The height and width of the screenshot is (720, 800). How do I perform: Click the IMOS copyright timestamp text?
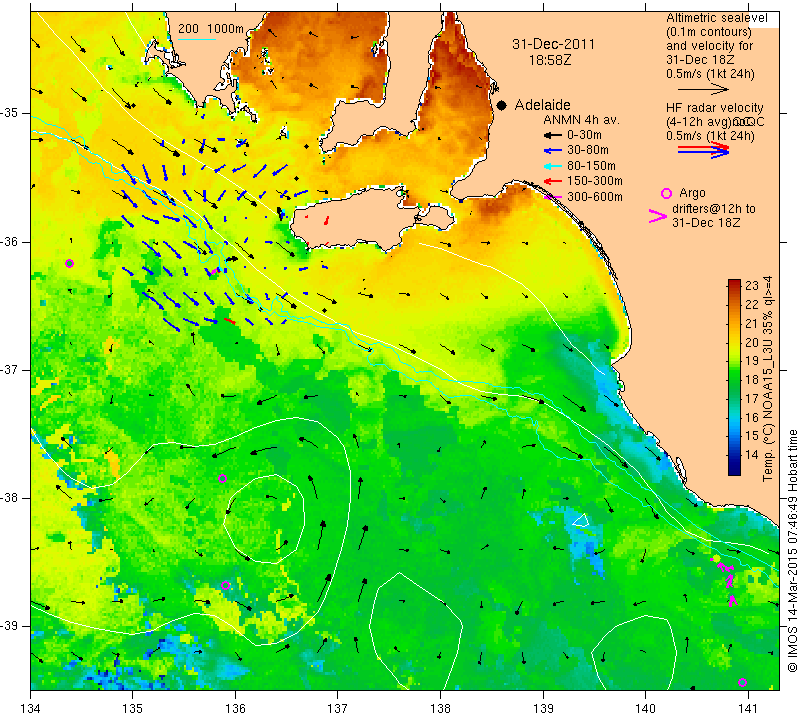pos(792,551)
